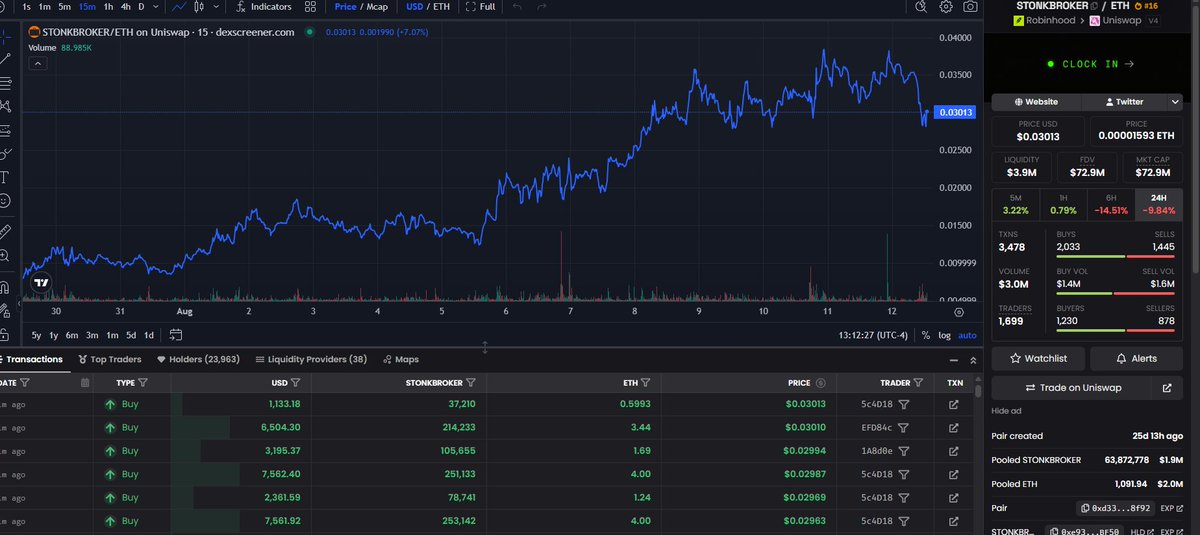Open the Maps tab
Viewport: 1200px width, 535px height.
(400, 359)
